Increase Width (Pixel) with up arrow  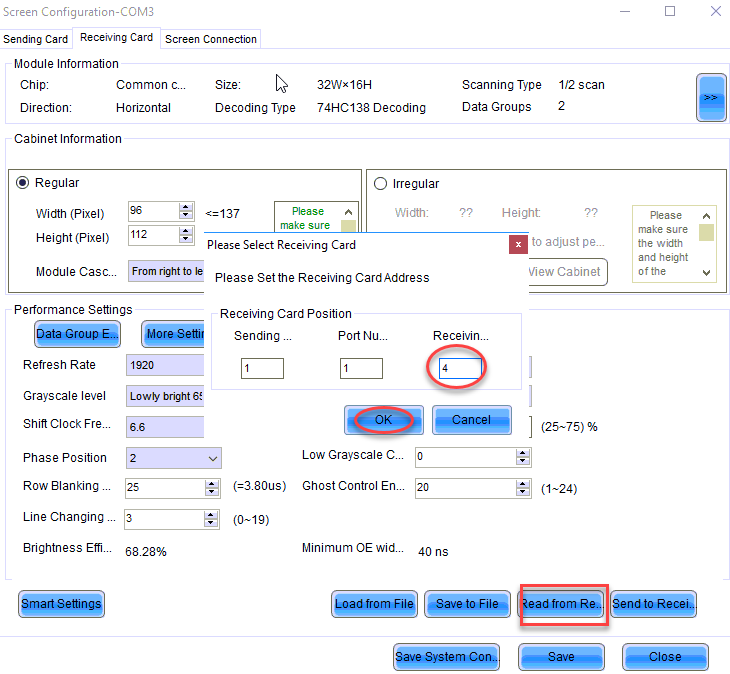tap(186, 207)
